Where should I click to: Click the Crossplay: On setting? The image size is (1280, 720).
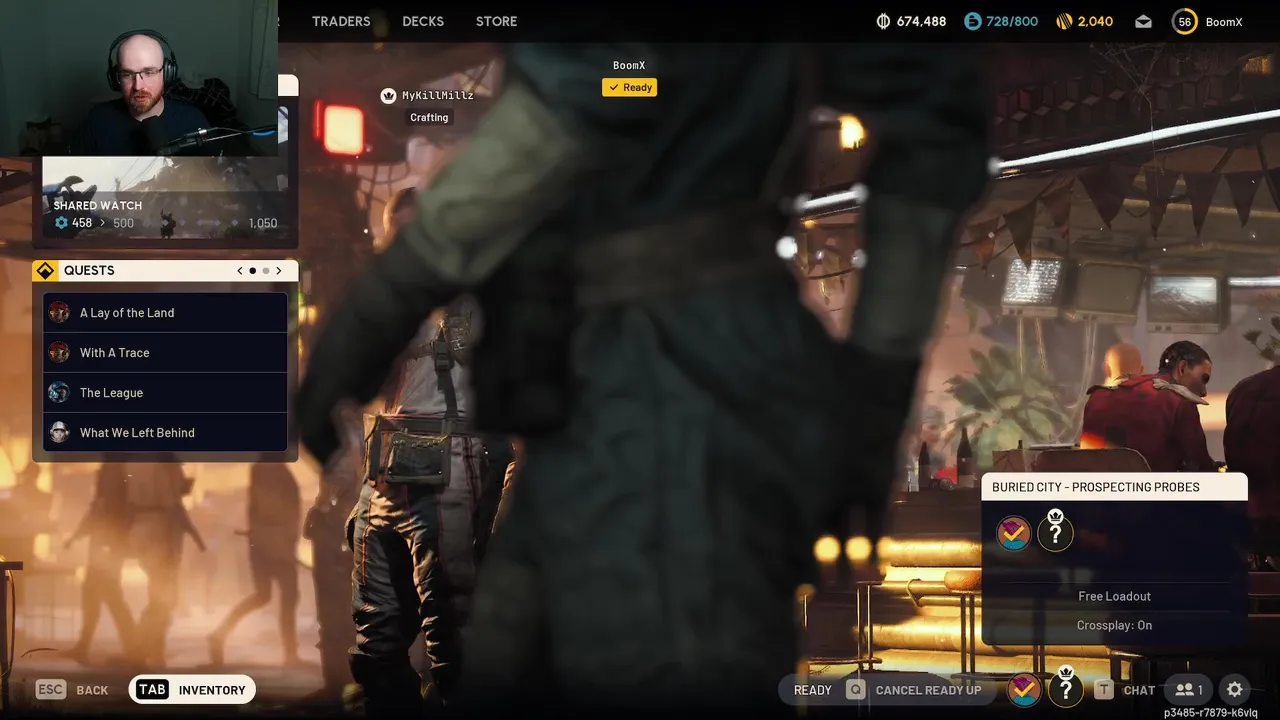[x=1115, y=625]
